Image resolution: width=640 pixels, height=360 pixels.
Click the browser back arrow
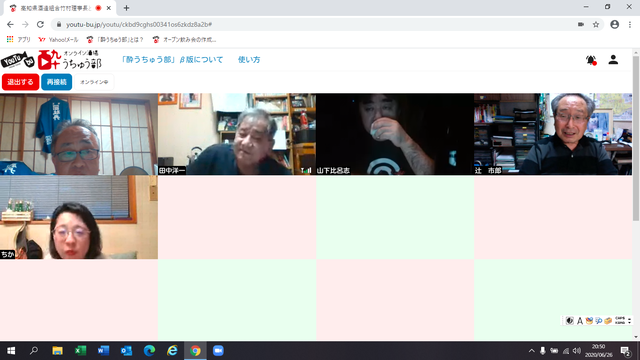pyautogui.click(x=10, y=24)
